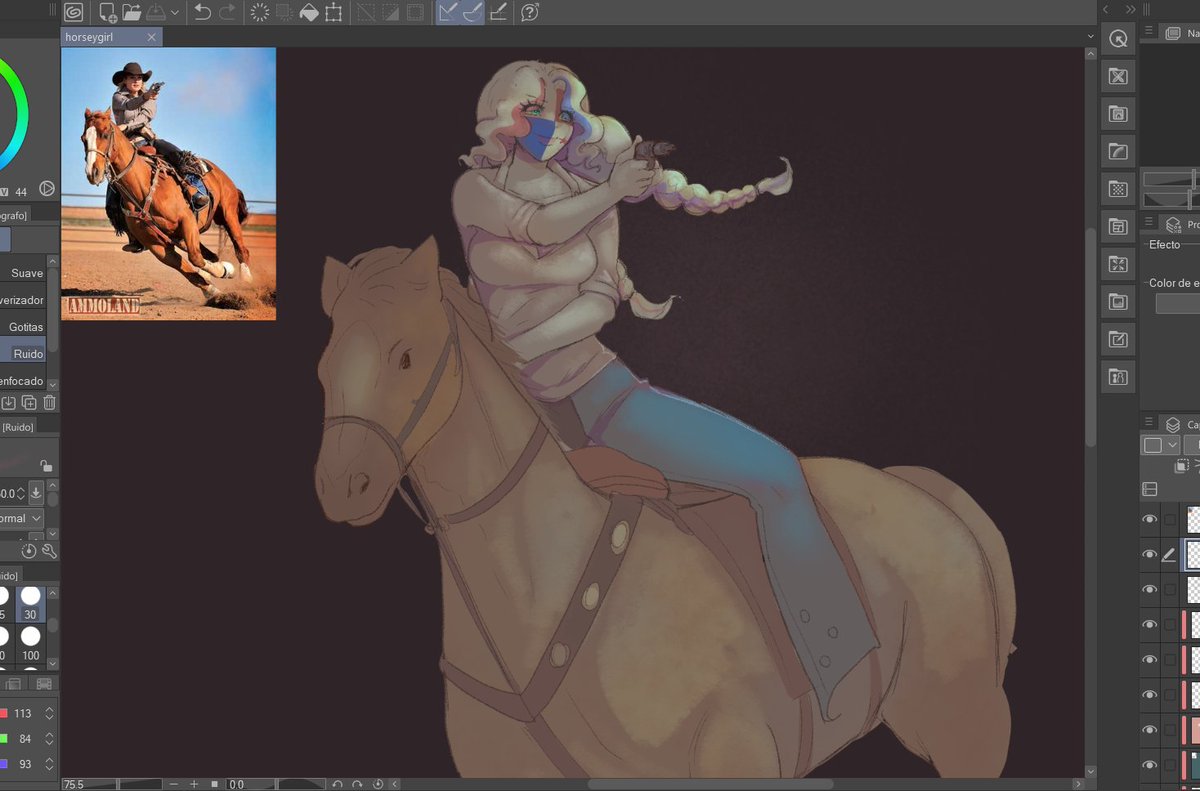The image size is (1200, 791).
Task: Click Invert selected area icon
Action: [x=390, y=12]
